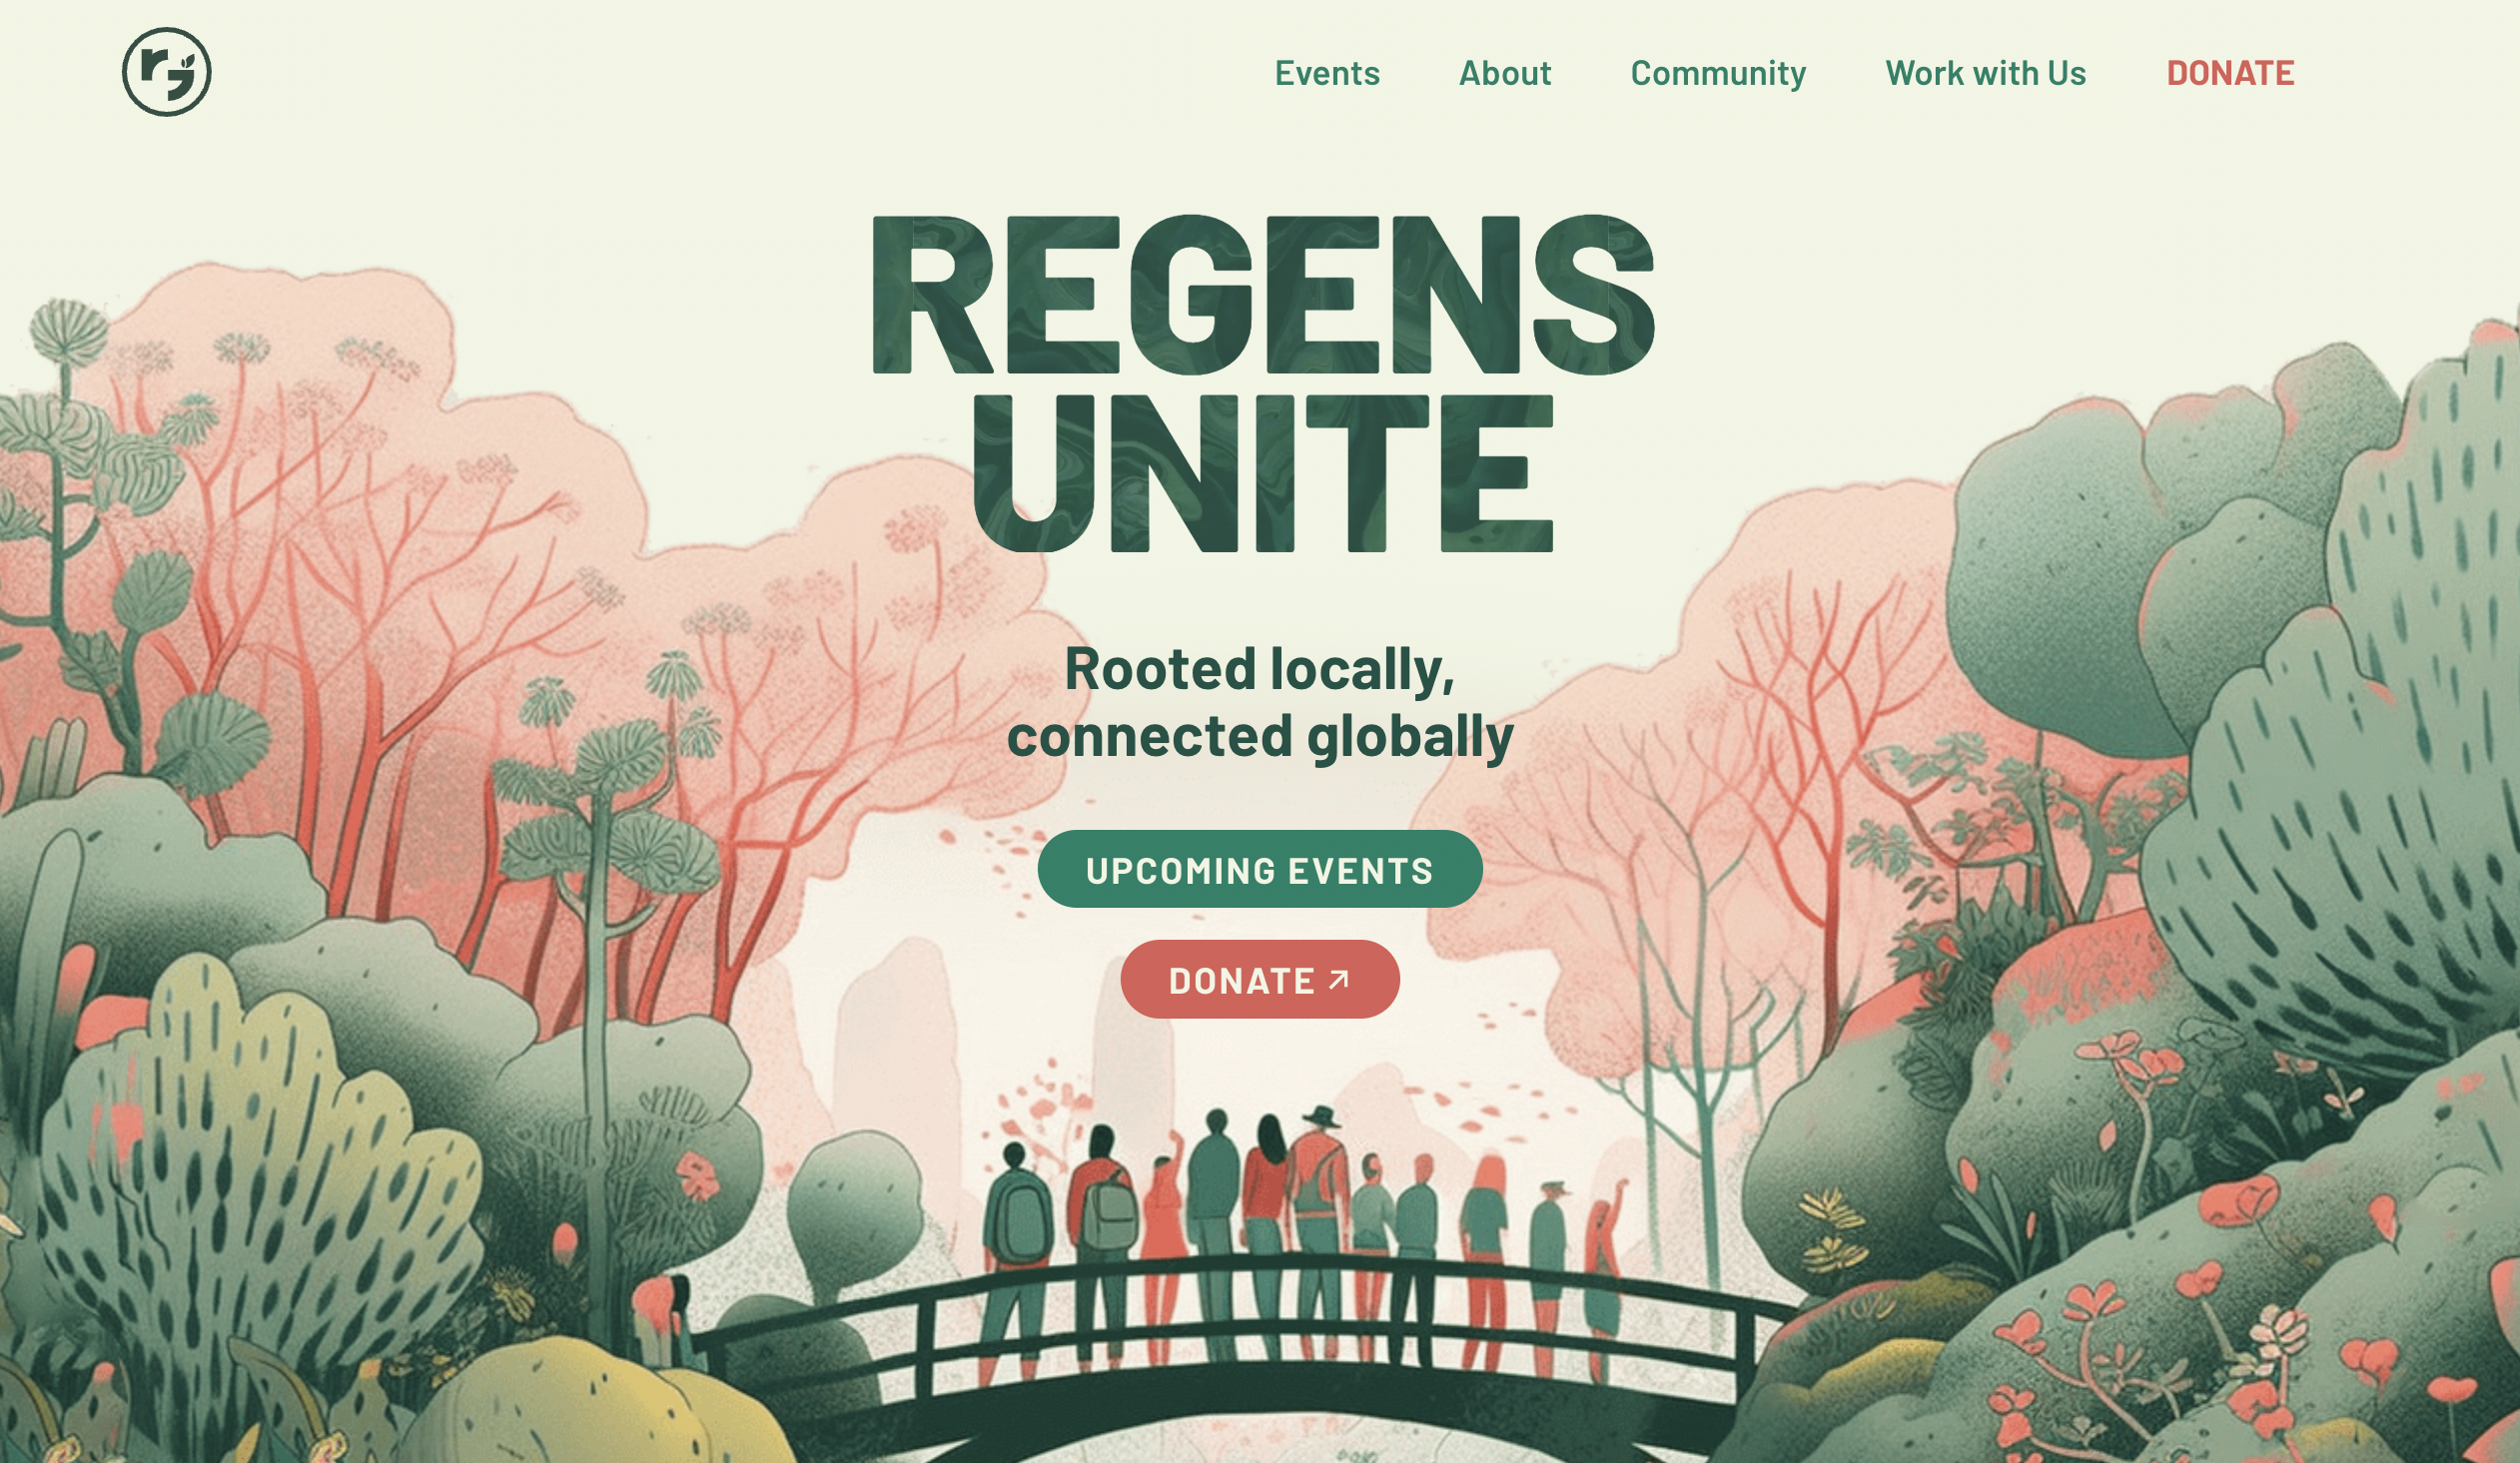Click the arrow icon inside Donate button
2520x1463 pixels.
(1339, 980)
